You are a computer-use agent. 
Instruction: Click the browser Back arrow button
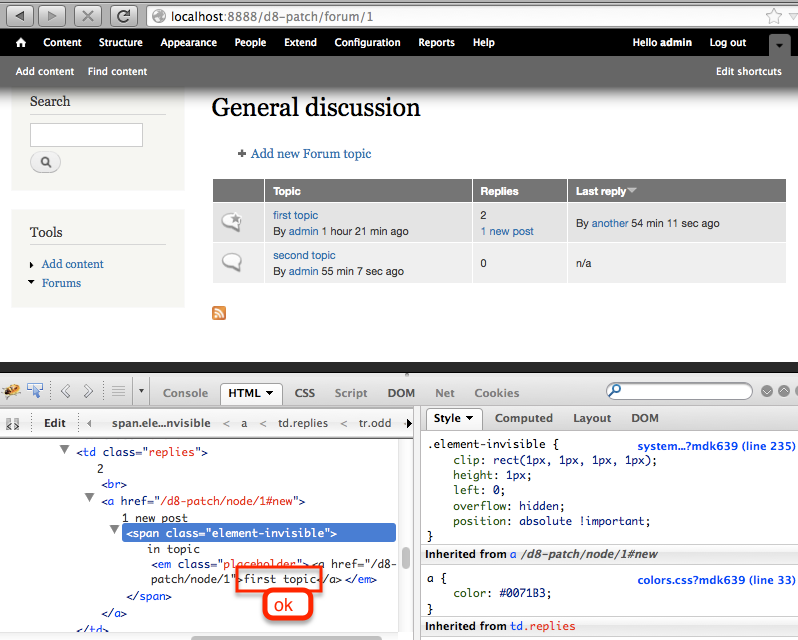pyautogui.click(x=20, y=16)
